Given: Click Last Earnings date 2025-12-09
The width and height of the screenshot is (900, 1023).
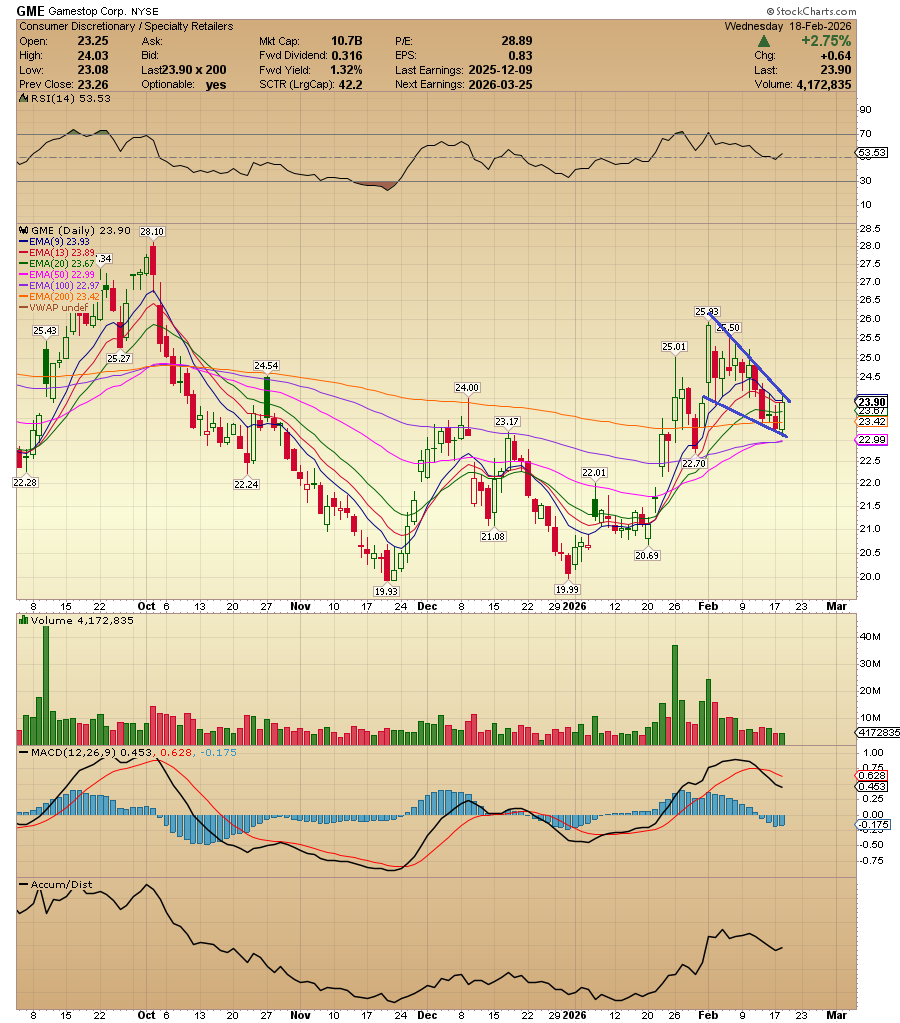Looking at the screenshot, I should (x=501, y=70).
